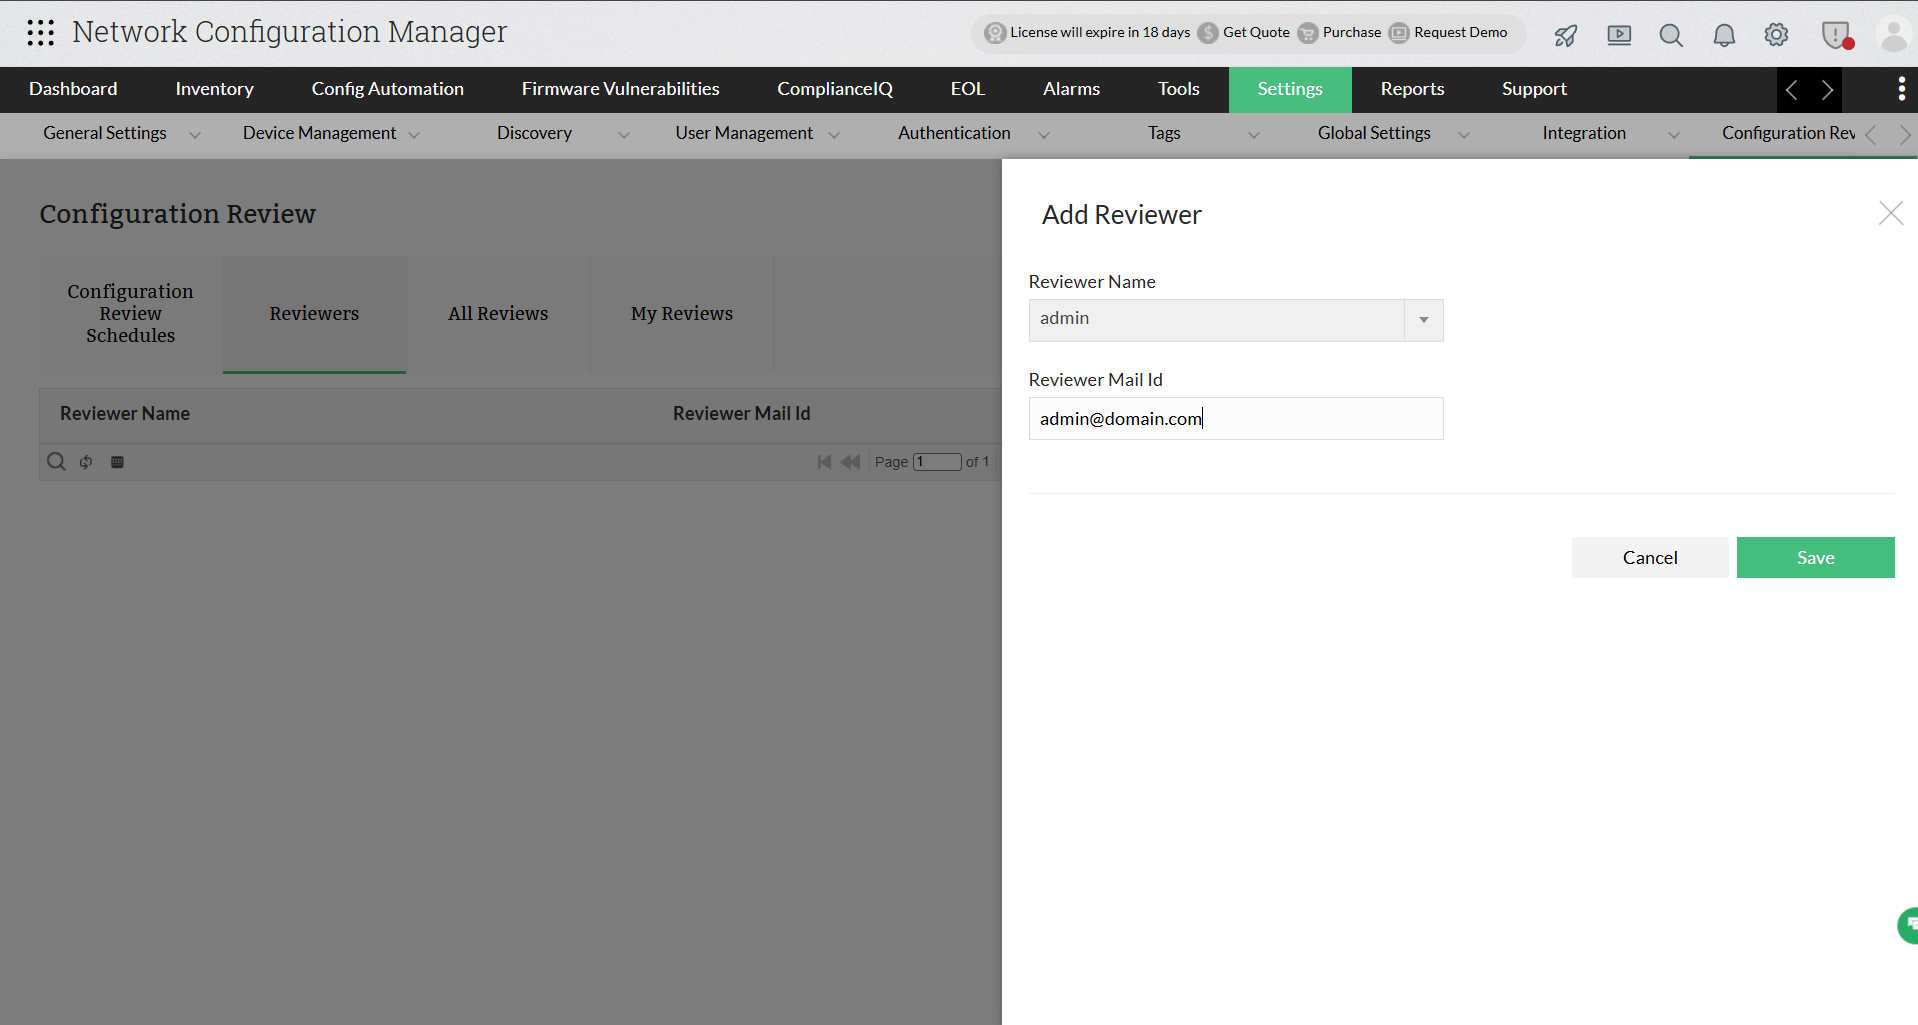1918x1025 pixels.
Task: Click the Cancel button
Action: (1650, 558)
